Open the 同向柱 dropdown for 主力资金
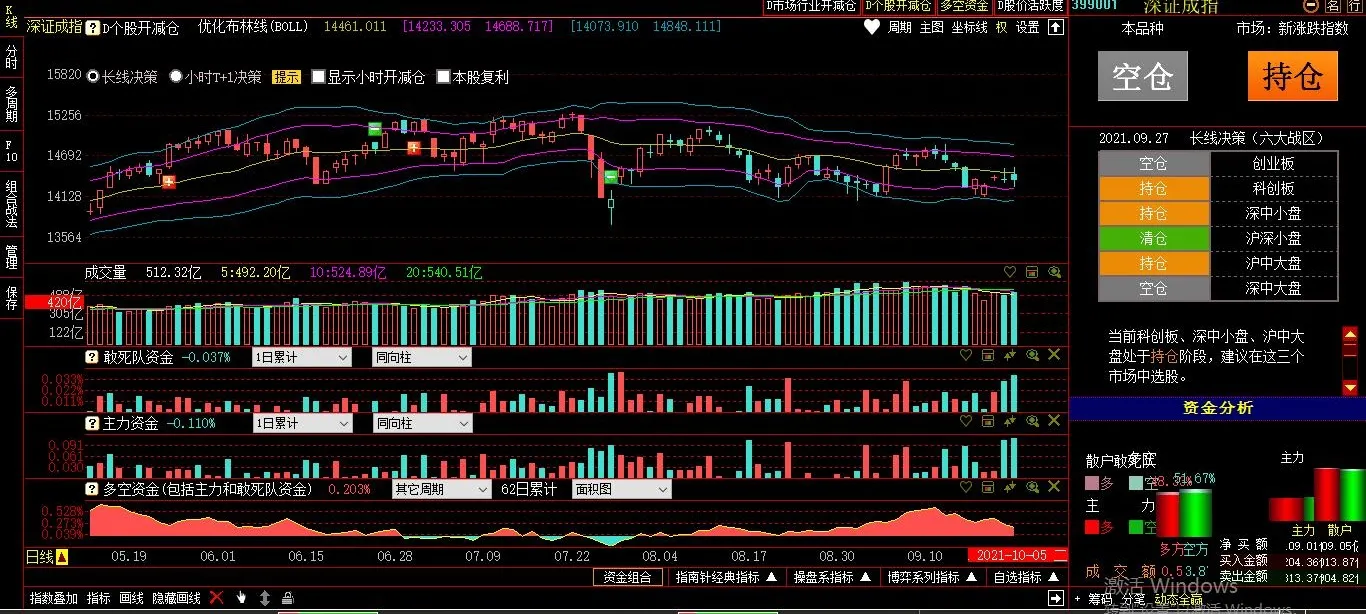Image resolution: width=1366 pixels, height=614 pixels. pyautogui.click(x=421, y=423)
